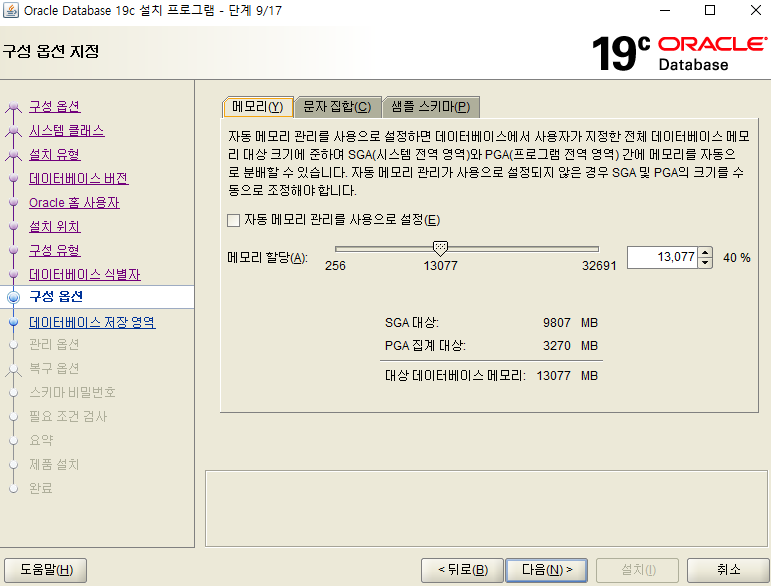
Task: Click the Java icon in the title bar
Action: pos(11,10)
